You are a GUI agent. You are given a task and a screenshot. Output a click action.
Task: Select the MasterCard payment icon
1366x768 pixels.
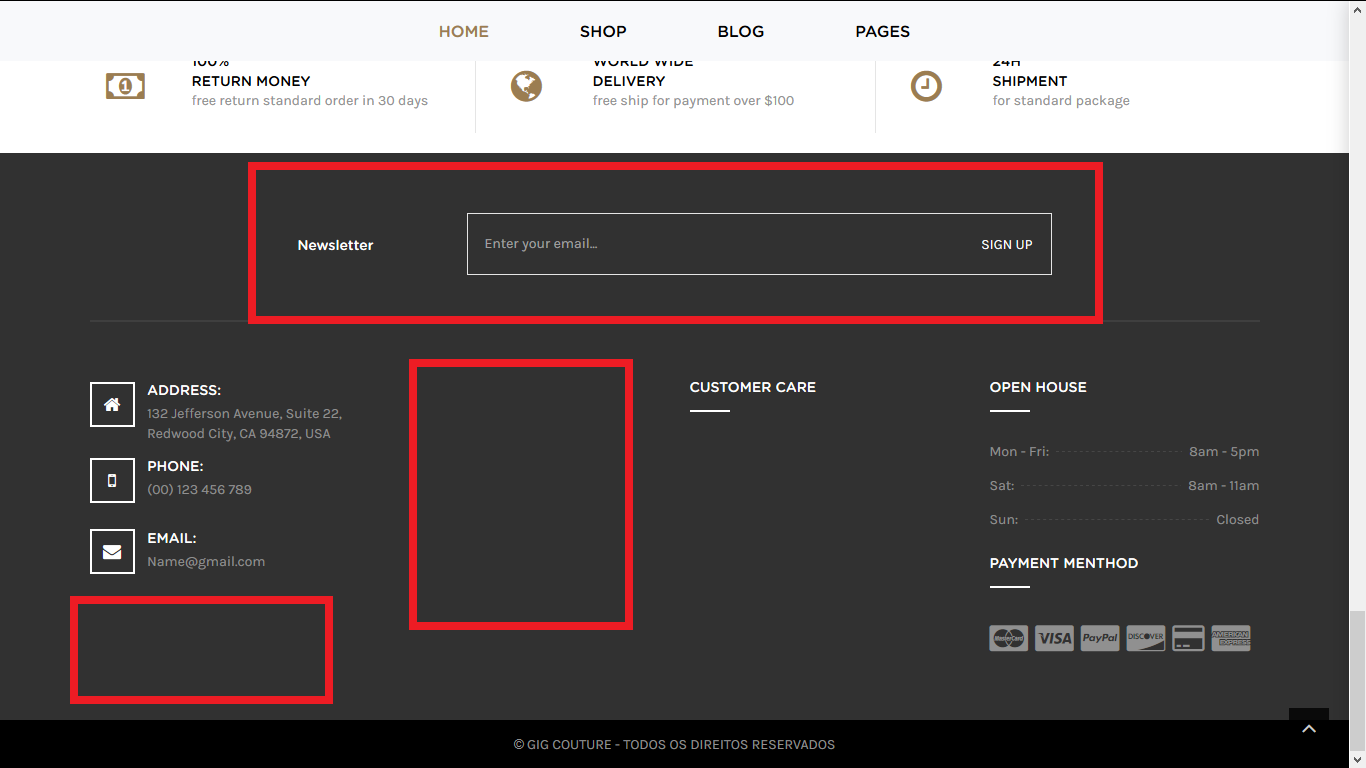[1008, 638]
